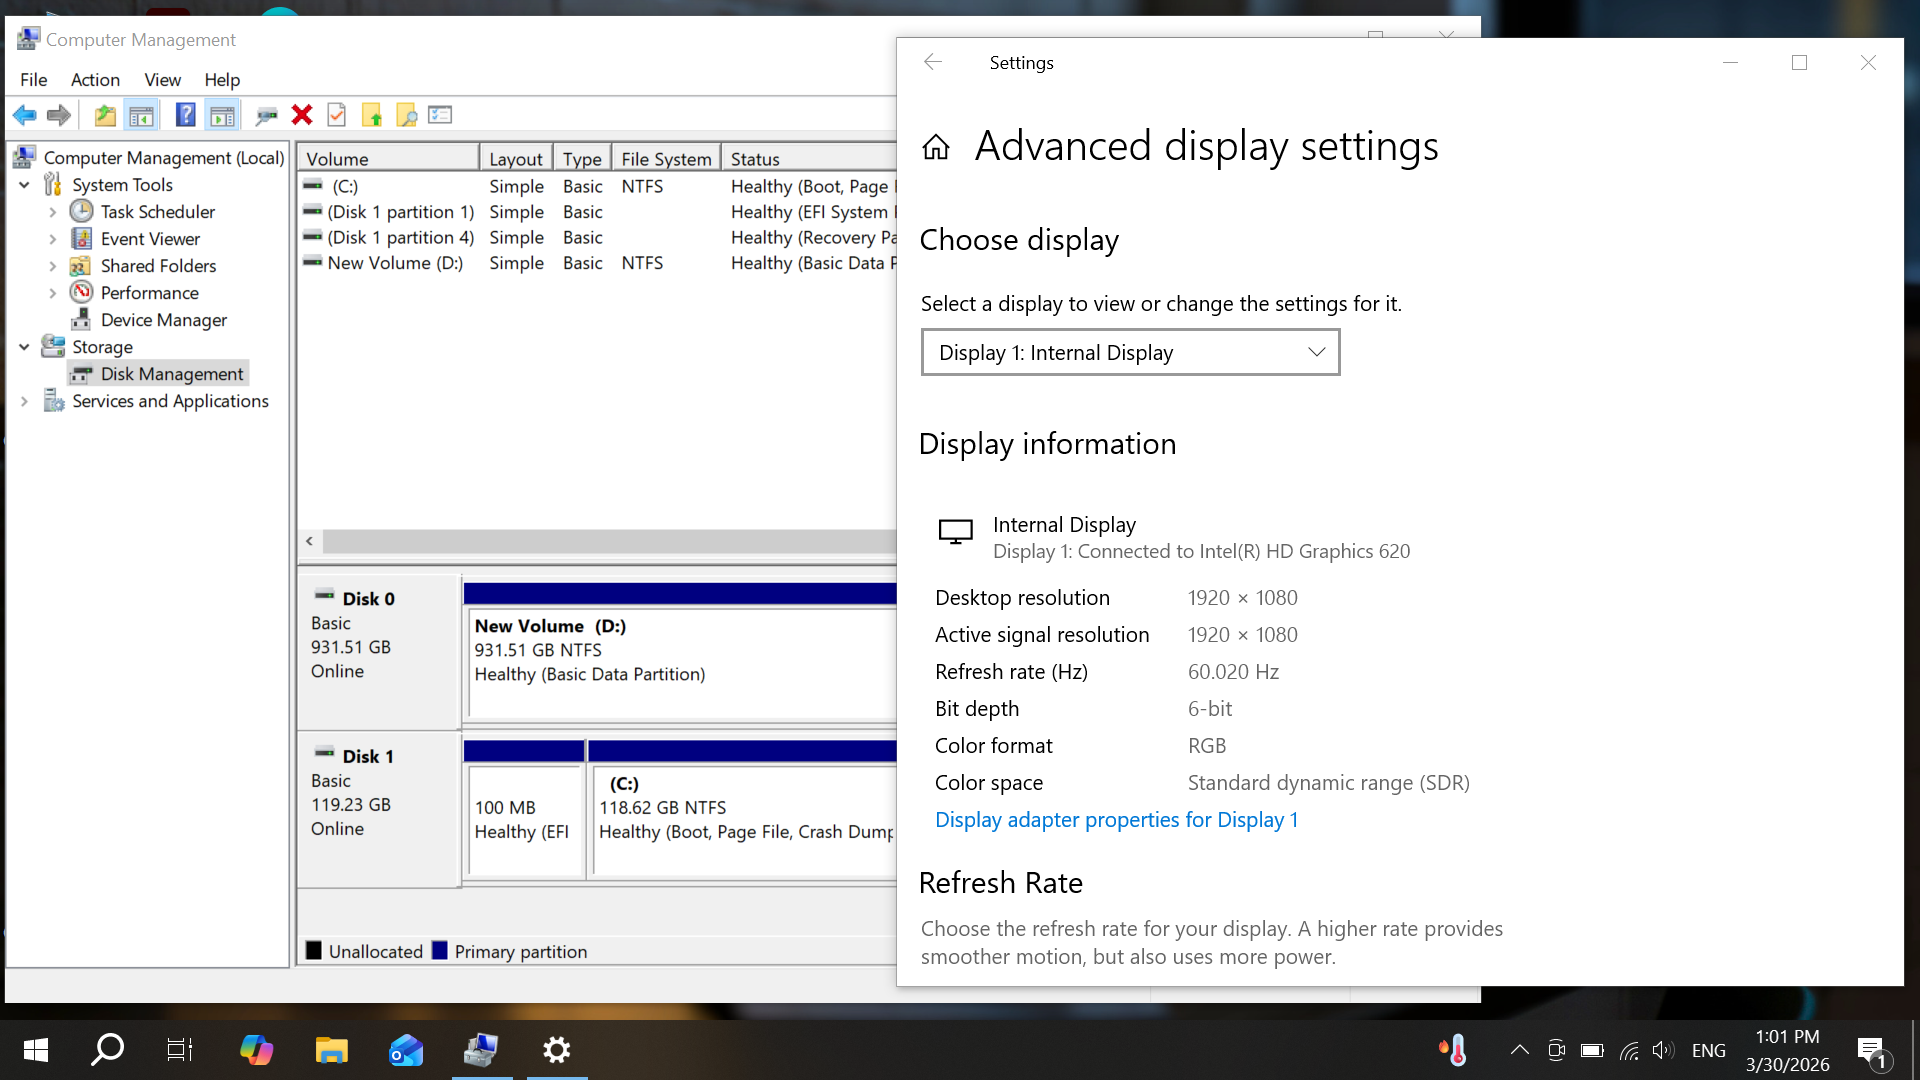Open Display adapter properties for Display 1
Viewport: 1920px width, 1080px height.
tap(1116, 820)
